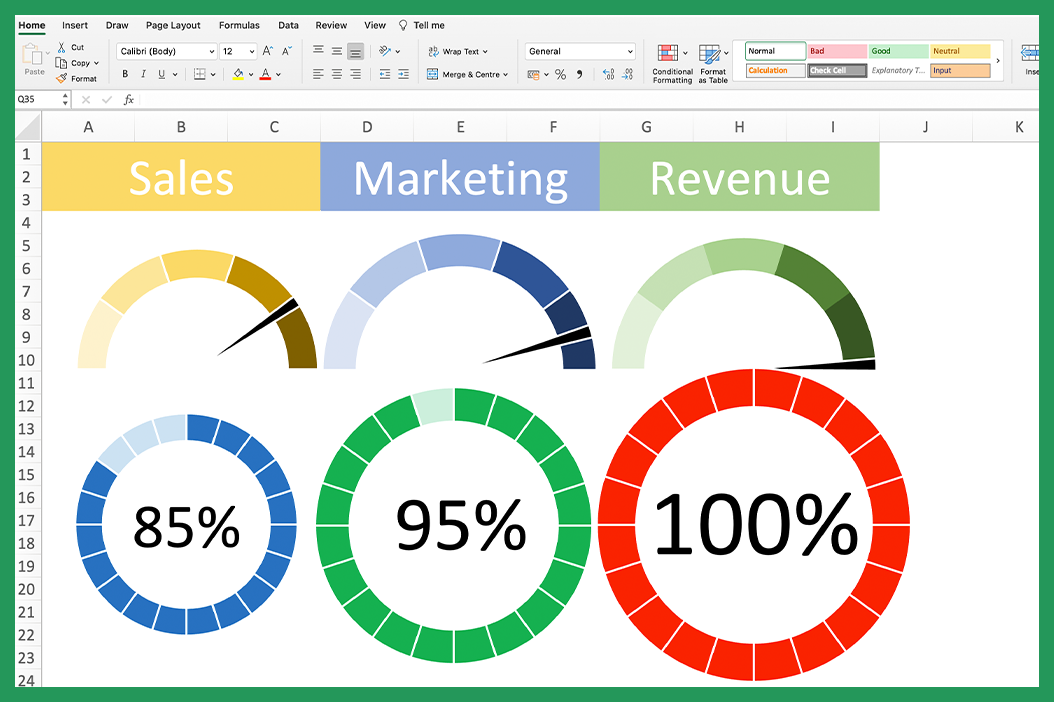Image resolution: width=1054 pixels, height=702 pixels.
Task: Select the Italic formatting icon
Action: coord(141,74)
